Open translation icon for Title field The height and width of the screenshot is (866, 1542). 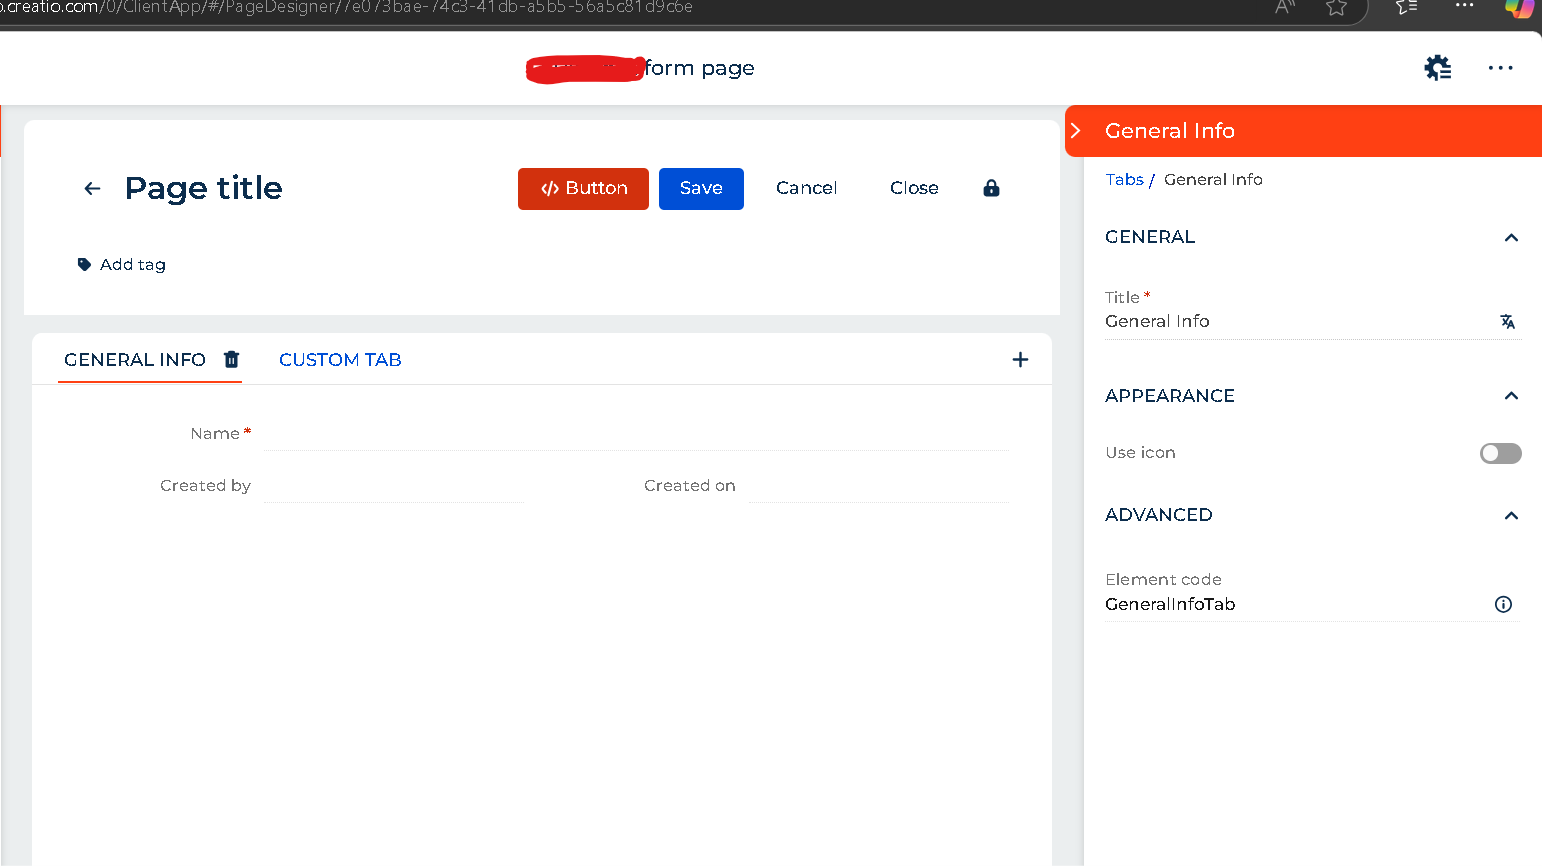point(1507,321)
